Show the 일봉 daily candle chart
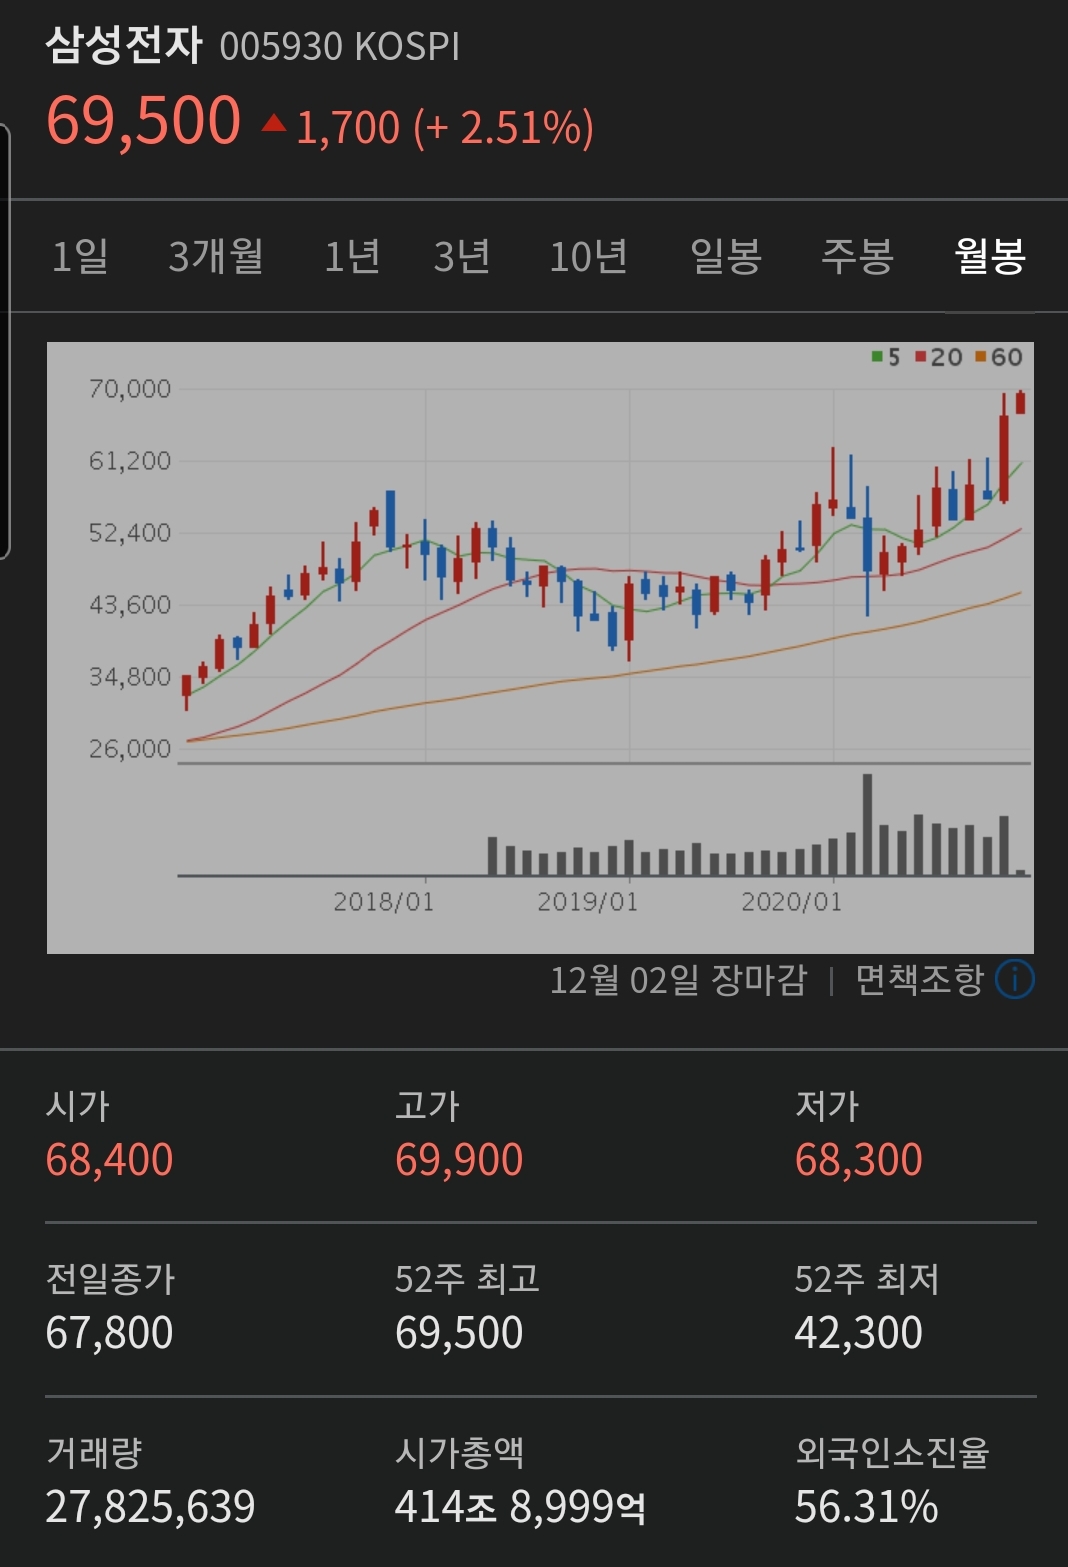 coord(726,257)
